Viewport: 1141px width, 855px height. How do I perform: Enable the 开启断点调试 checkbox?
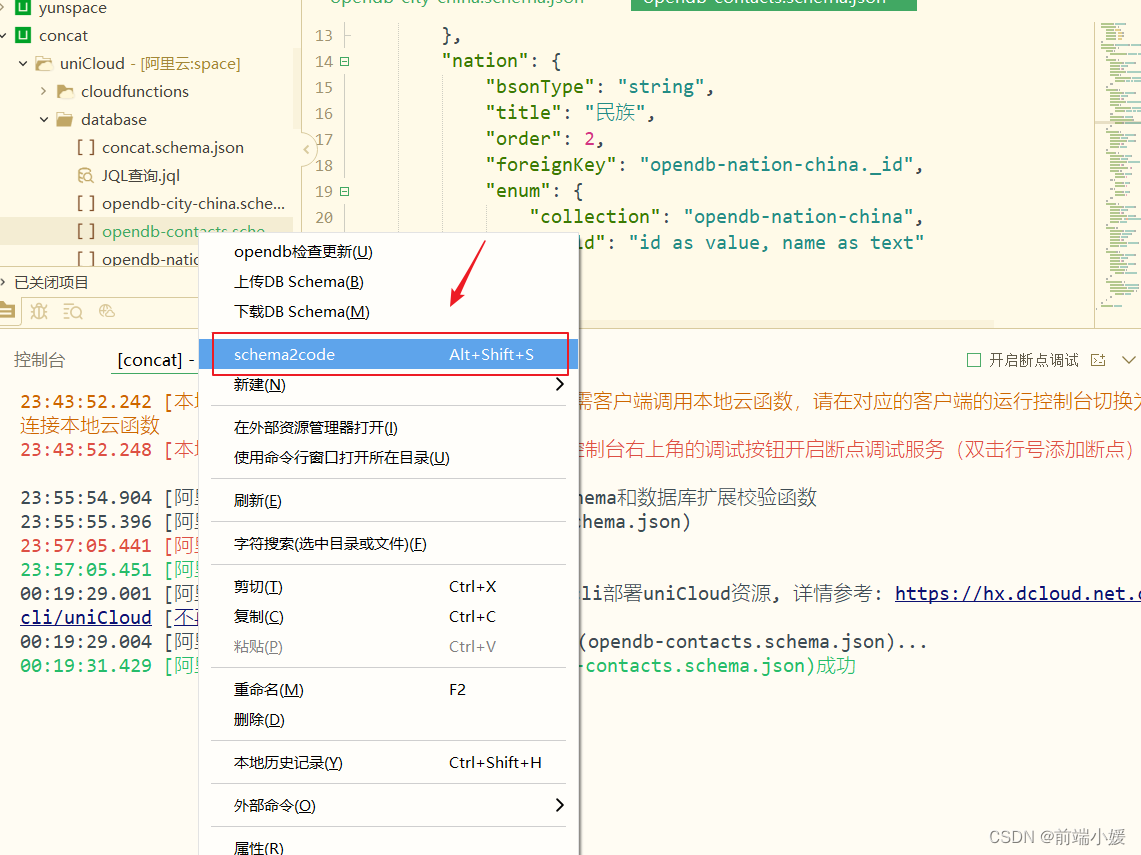tap(973, 359)
